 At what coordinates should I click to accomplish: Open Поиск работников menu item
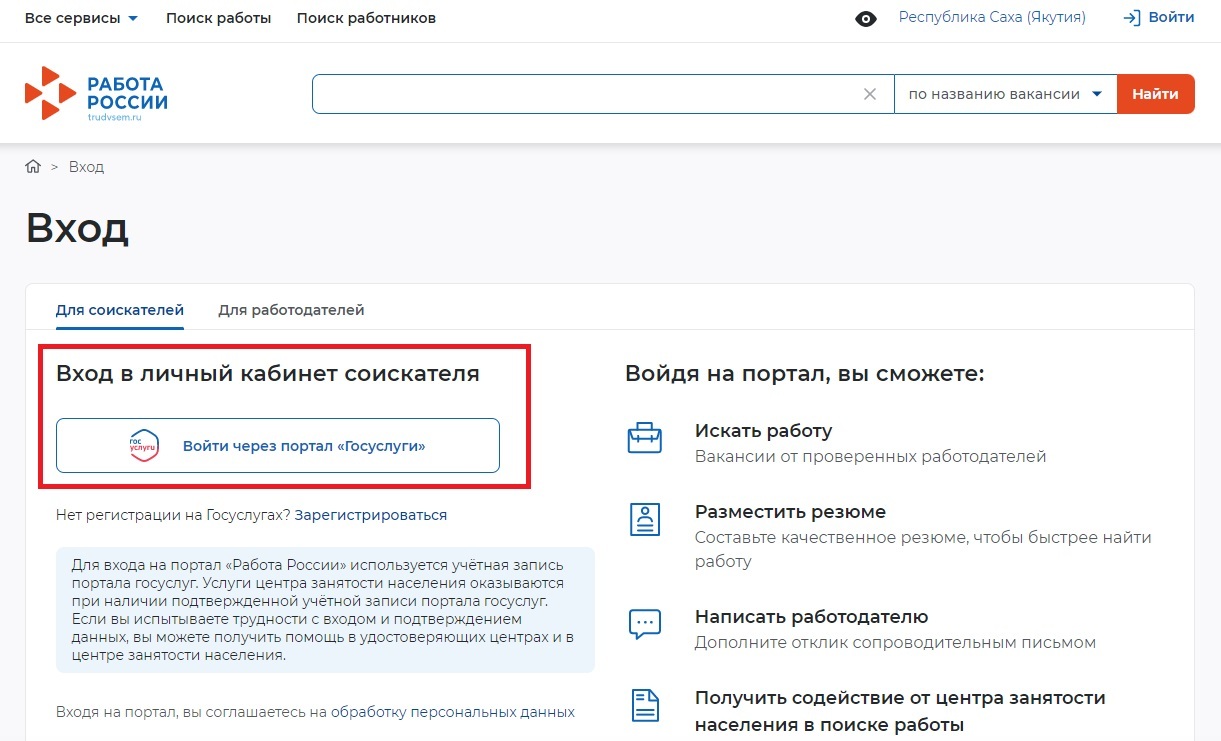[366, 18]
